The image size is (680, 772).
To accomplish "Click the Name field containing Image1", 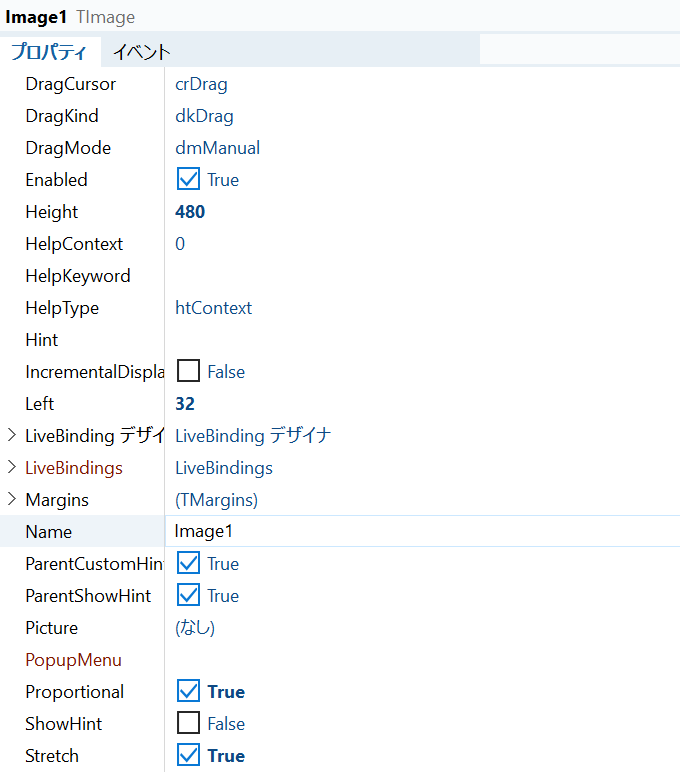I will [420, 532].
